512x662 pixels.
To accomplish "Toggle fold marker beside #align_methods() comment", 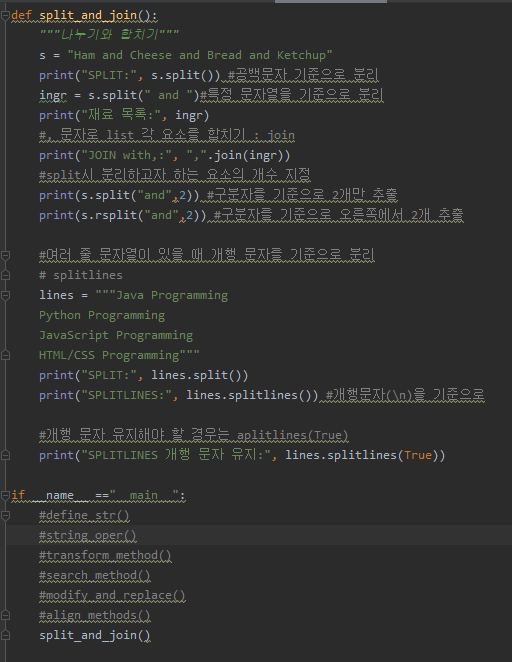I will coord(5,615).
